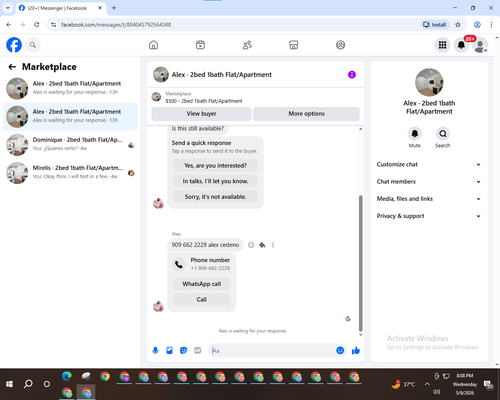This screenshot has height=400, width=500.
Task: Go to the Home feed icon
Action: point(153,45)
